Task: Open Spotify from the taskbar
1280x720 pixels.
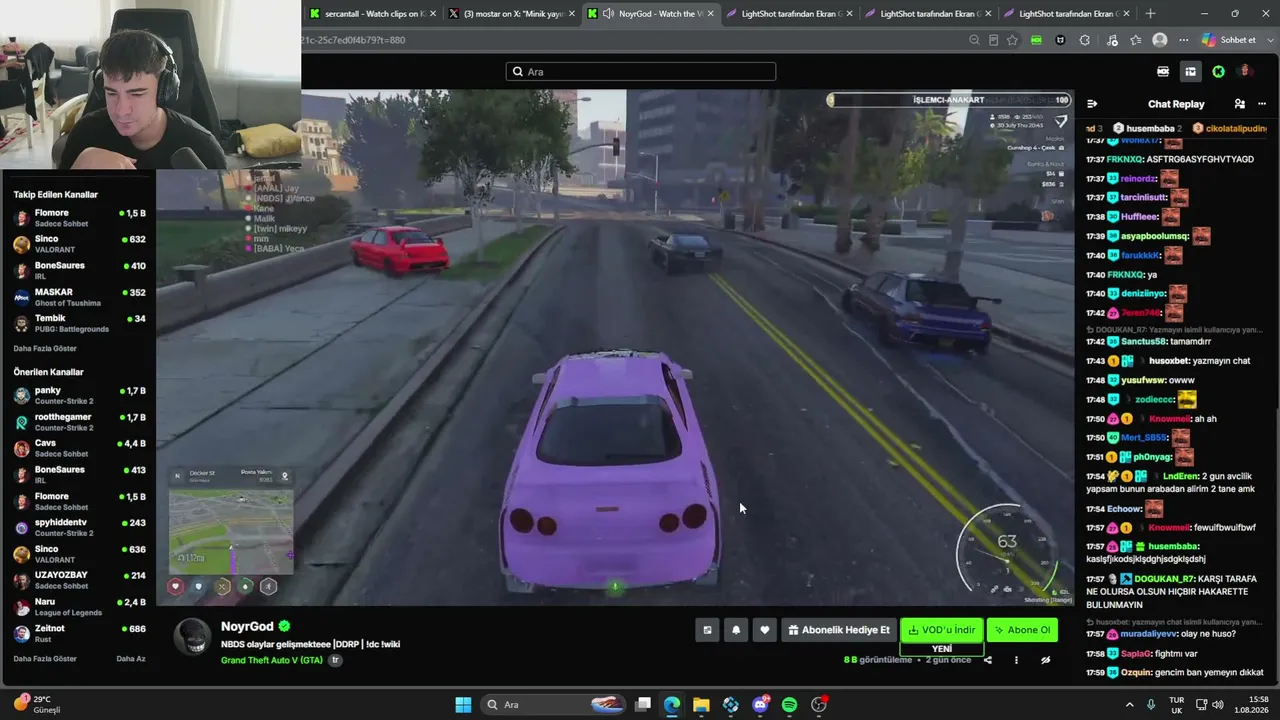Action: pyautogui.click(x=789, y=705)
